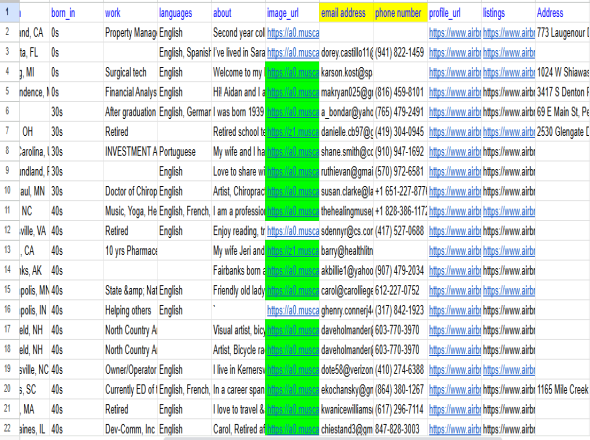This screenshot has width=590, height=440.
Task: Select 1165 Mile Creek address cell
Action: tap(563, 390)
